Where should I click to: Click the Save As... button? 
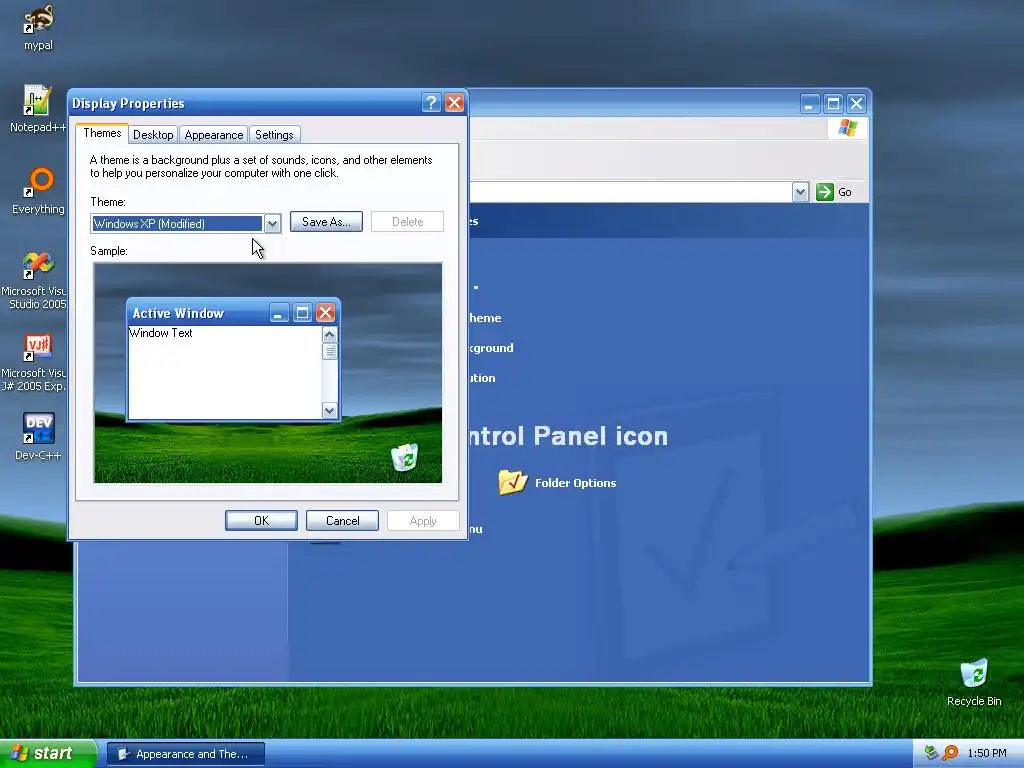327,221
